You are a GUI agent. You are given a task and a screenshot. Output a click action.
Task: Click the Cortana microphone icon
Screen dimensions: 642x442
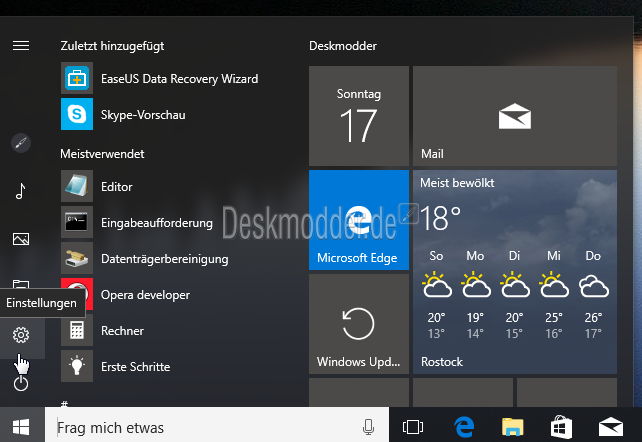[368, 427]
